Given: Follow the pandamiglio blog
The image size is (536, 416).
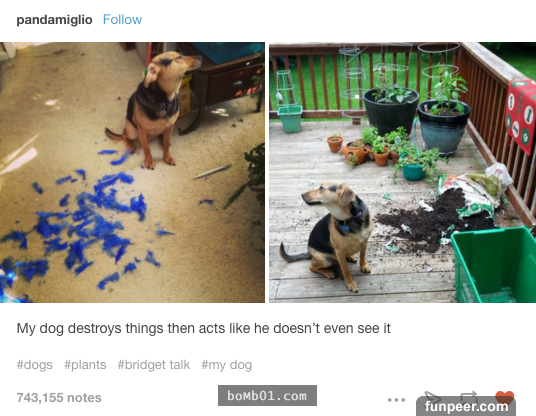Looking at the screenshot, I should point(122,19).
